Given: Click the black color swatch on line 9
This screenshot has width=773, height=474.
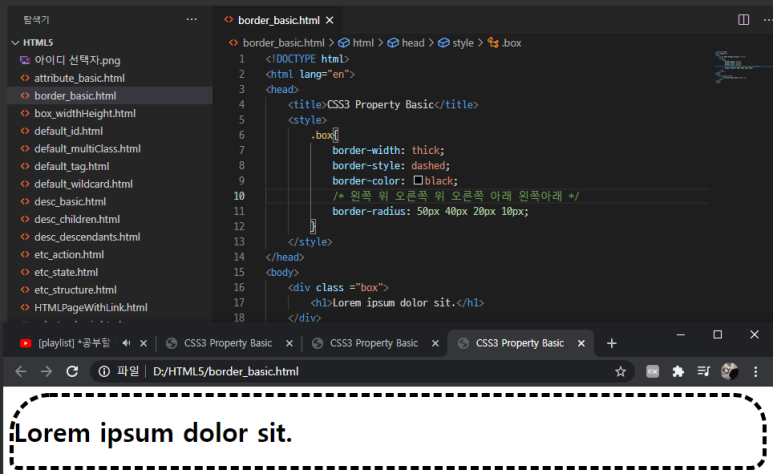Looking at the screenshot, I should (x=418, y=181).
